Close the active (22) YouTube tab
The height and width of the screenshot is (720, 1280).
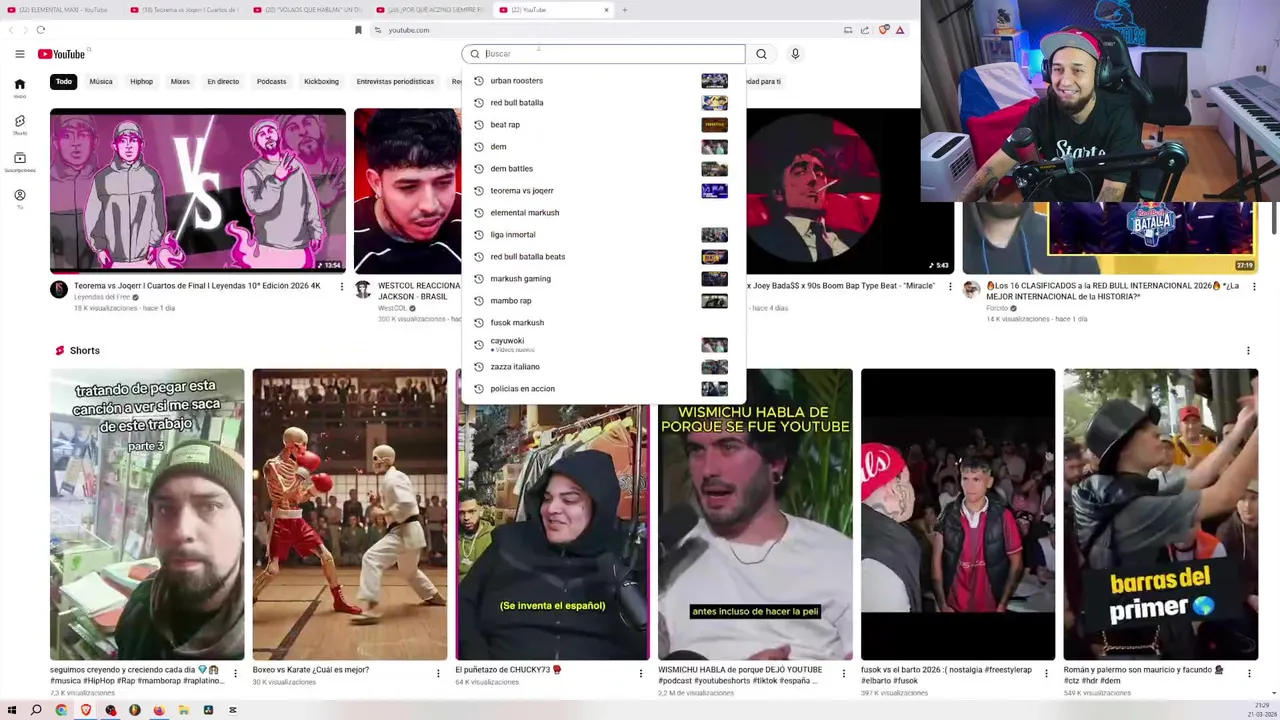point(606,10)
